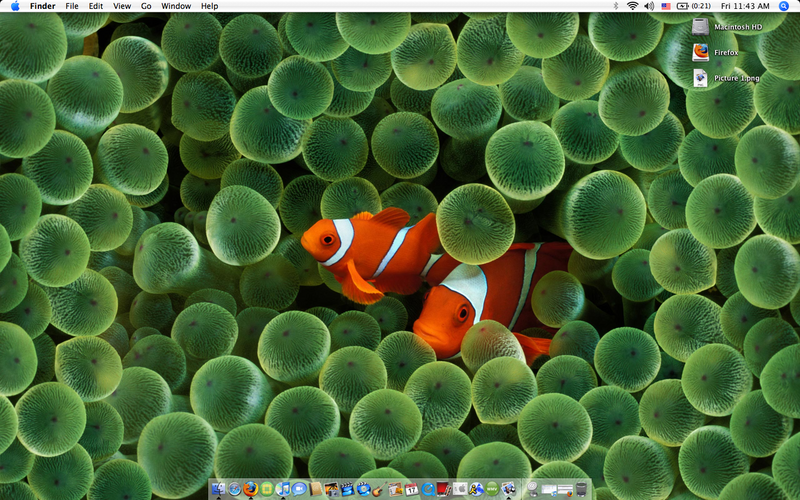Click green round icon beside iTunes in Dock
Viewport: 800px width, 500px height.
pyautogui.click(x=267, y=489)
